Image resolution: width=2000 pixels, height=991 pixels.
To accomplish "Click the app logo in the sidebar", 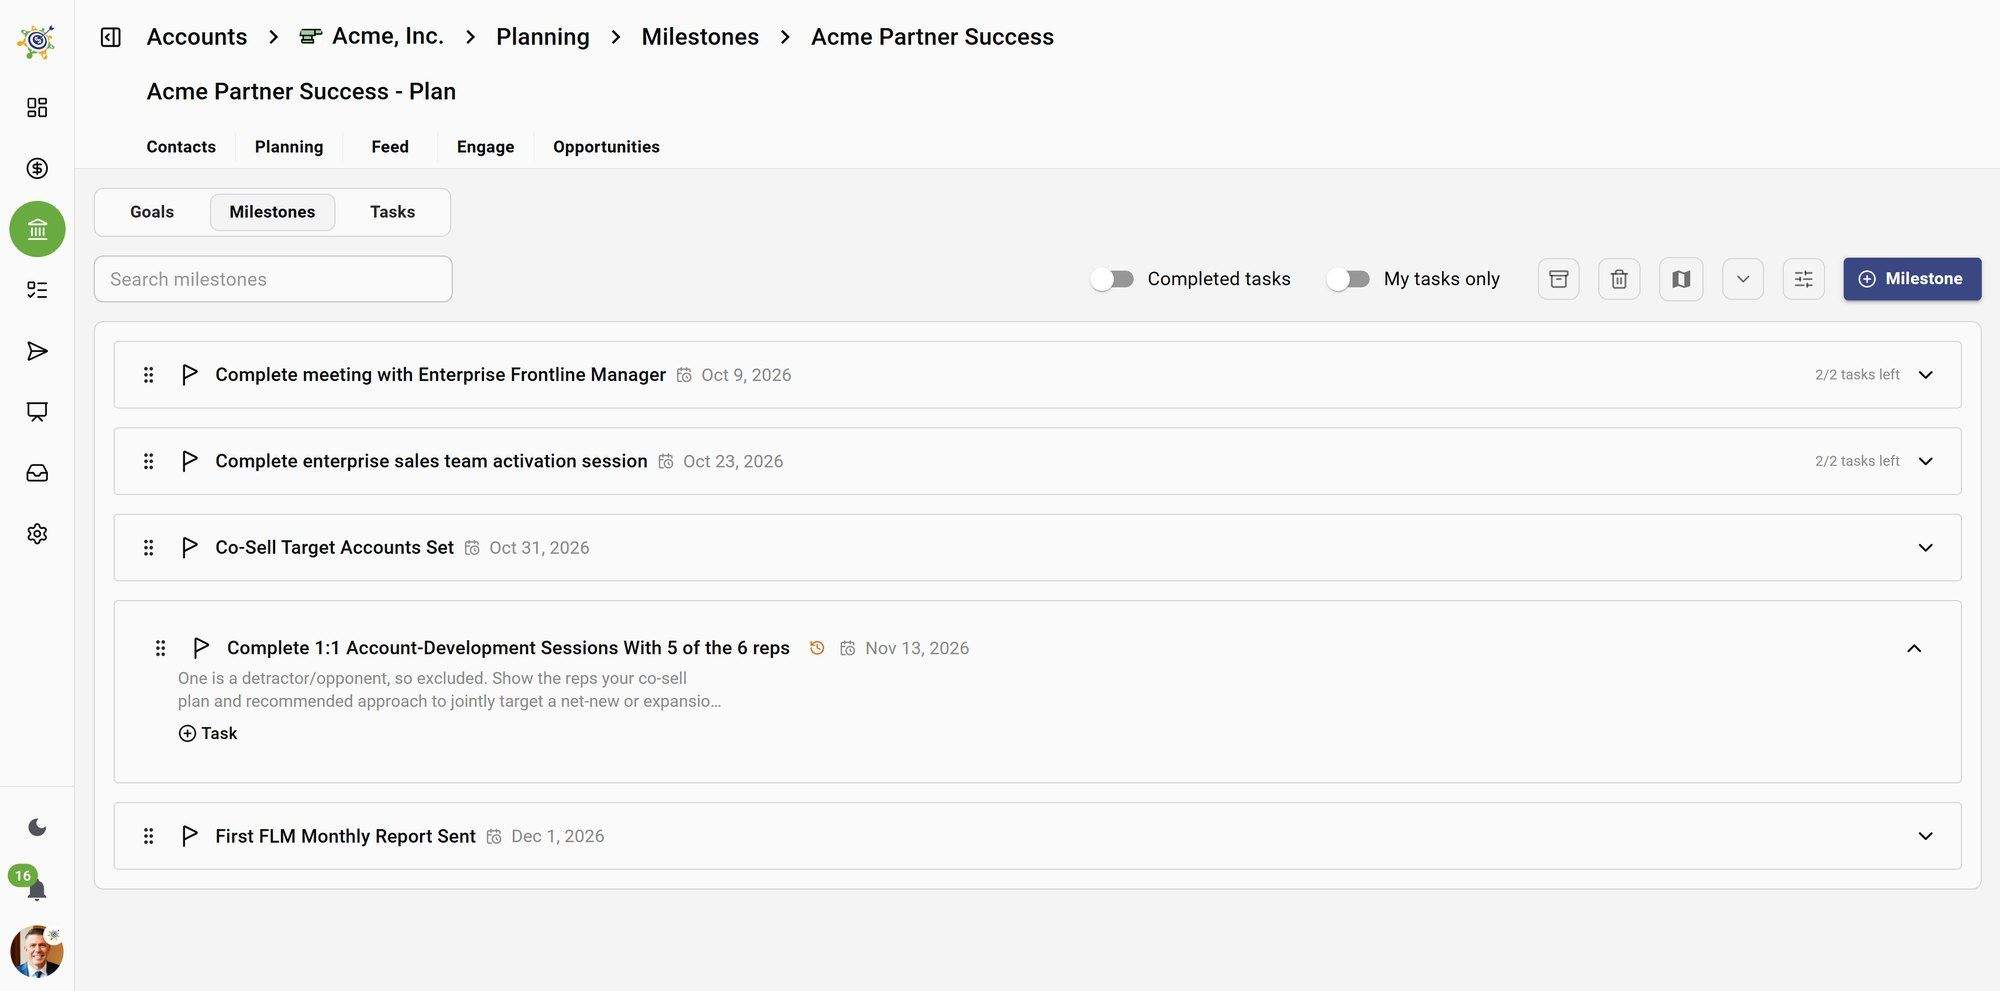I will [x=37, y=41].
